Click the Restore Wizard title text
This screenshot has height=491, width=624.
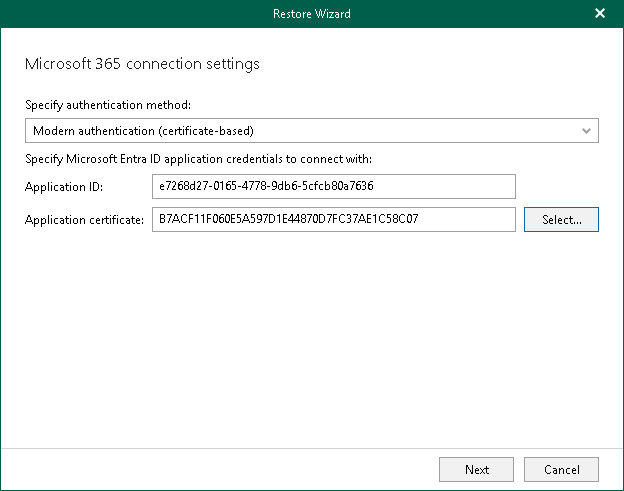[311, 14]
